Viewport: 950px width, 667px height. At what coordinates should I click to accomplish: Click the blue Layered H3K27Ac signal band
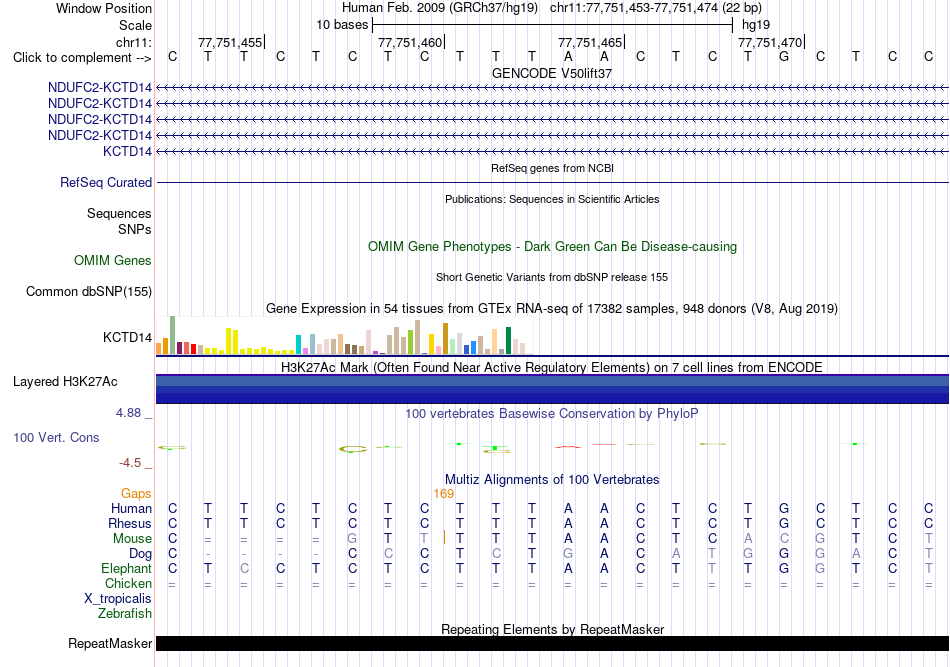pyautogui.click(x=552, y=389)
